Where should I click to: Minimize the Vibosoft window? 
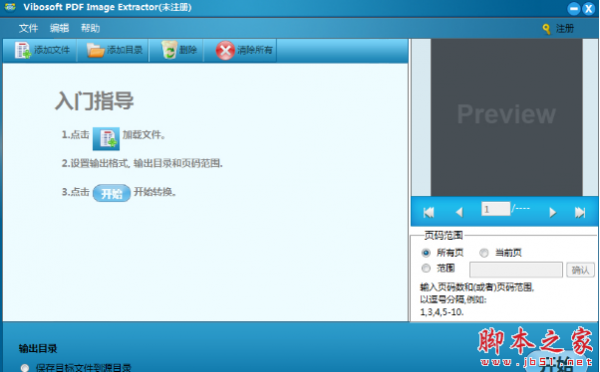(574, 8)
